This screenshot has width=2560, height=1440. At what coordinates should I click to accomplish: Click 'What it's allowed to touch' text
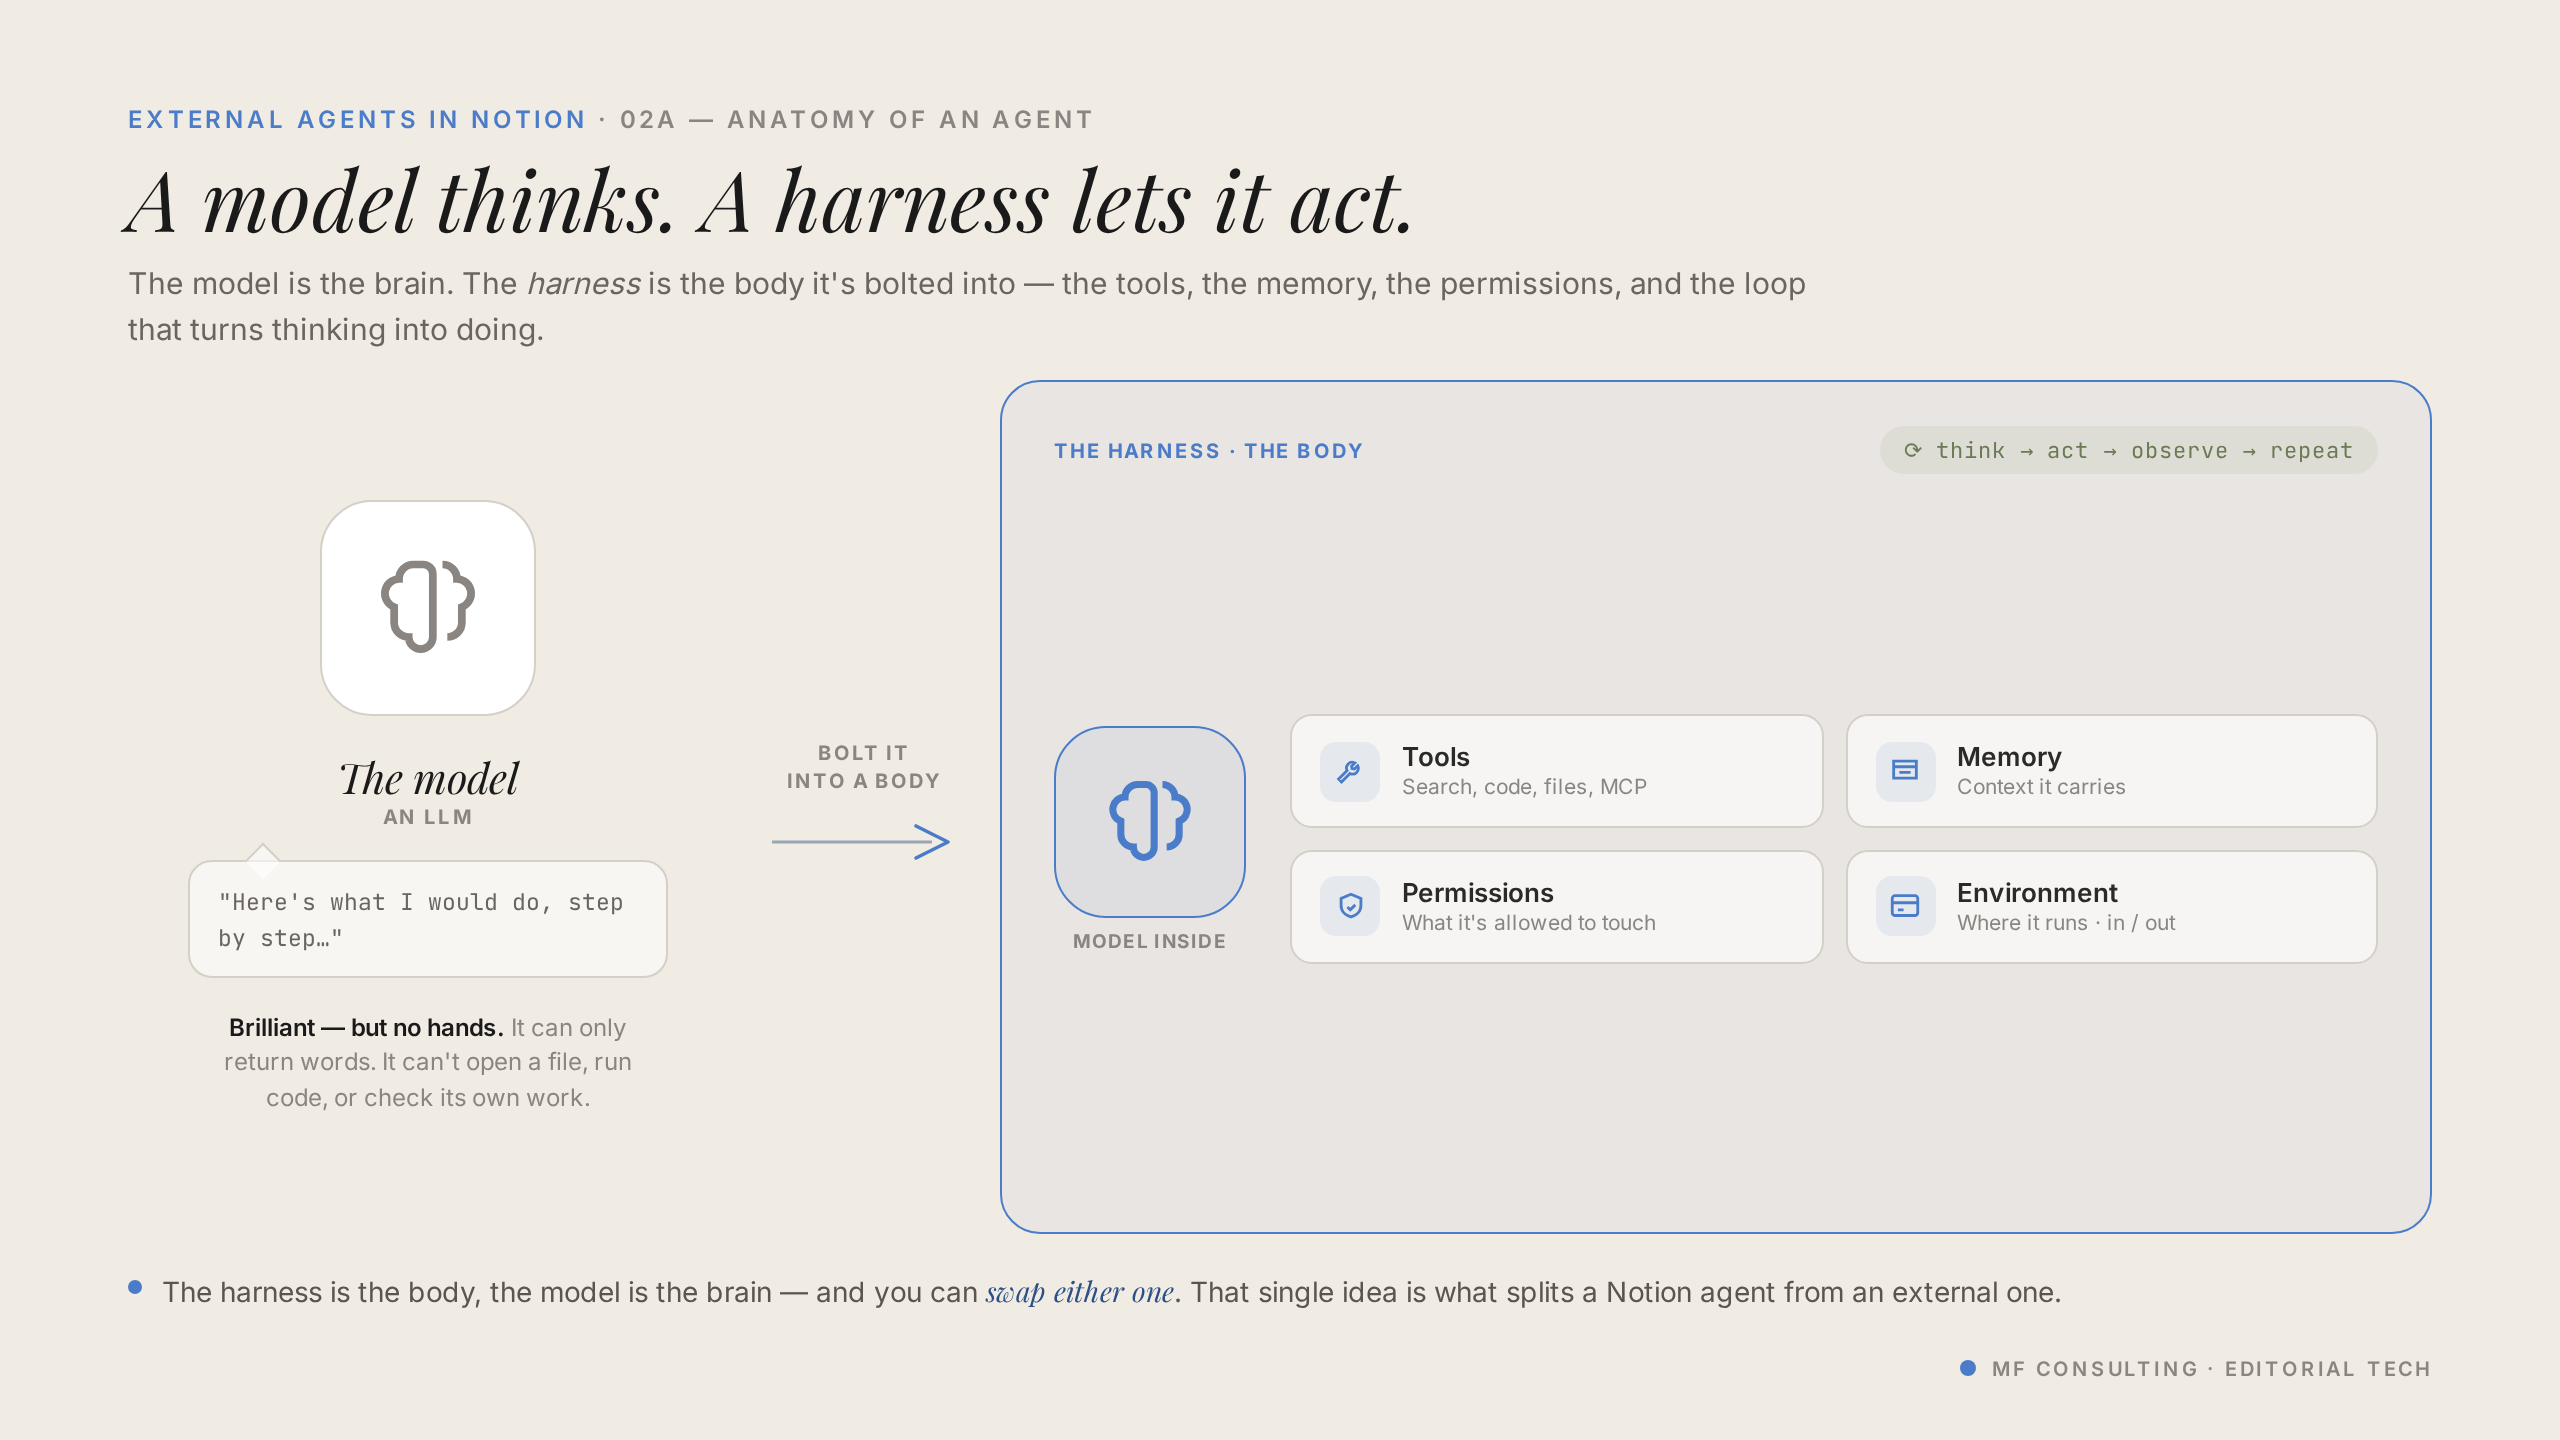(x=1528, y=923)
